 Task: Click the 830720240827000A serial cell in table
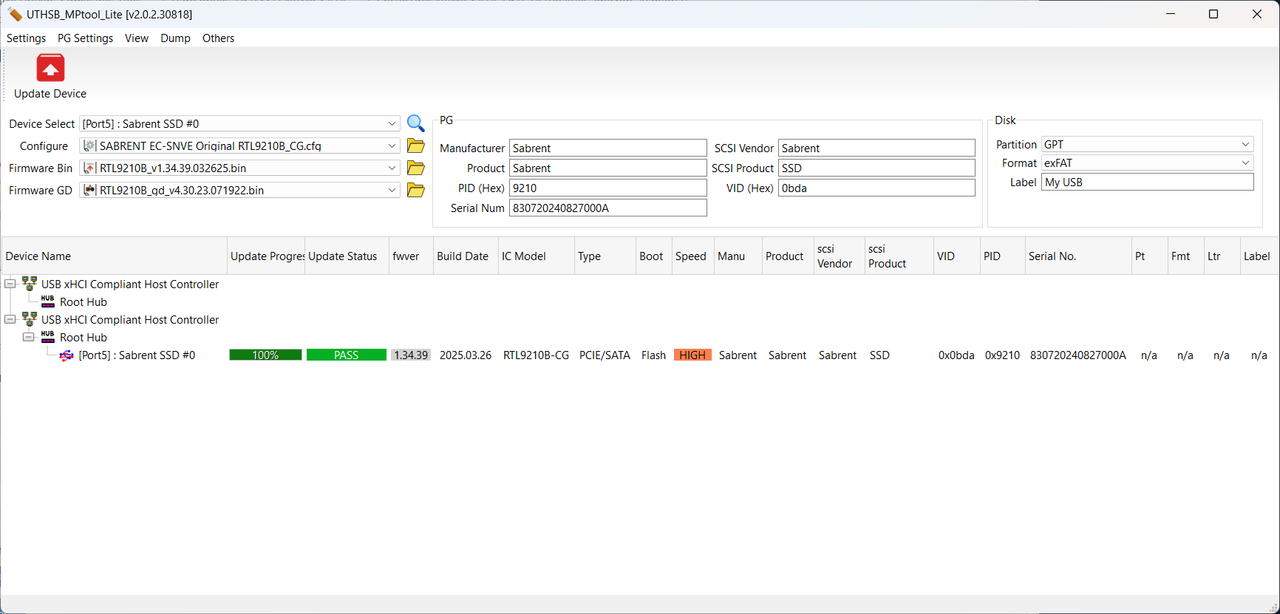click(x=1078, y=355)
